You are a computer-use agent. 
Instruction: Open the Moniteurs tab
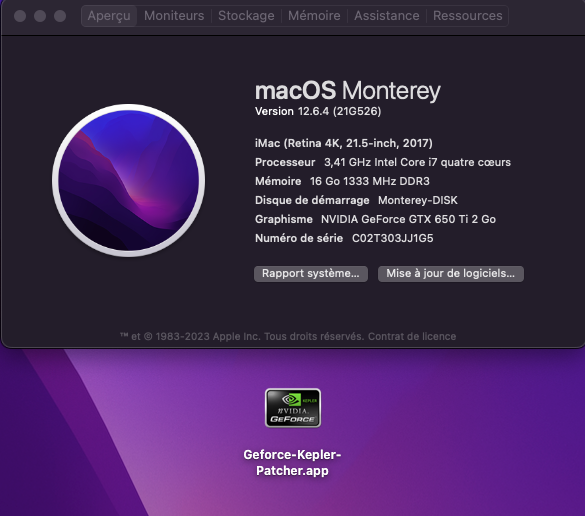(174, 16)
